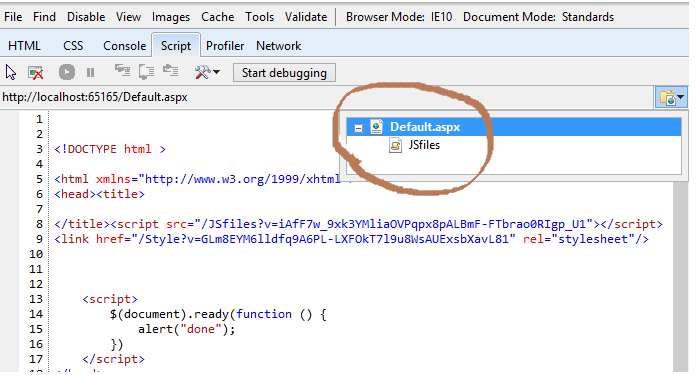Switch to the HTML tab

coord(24,46)
